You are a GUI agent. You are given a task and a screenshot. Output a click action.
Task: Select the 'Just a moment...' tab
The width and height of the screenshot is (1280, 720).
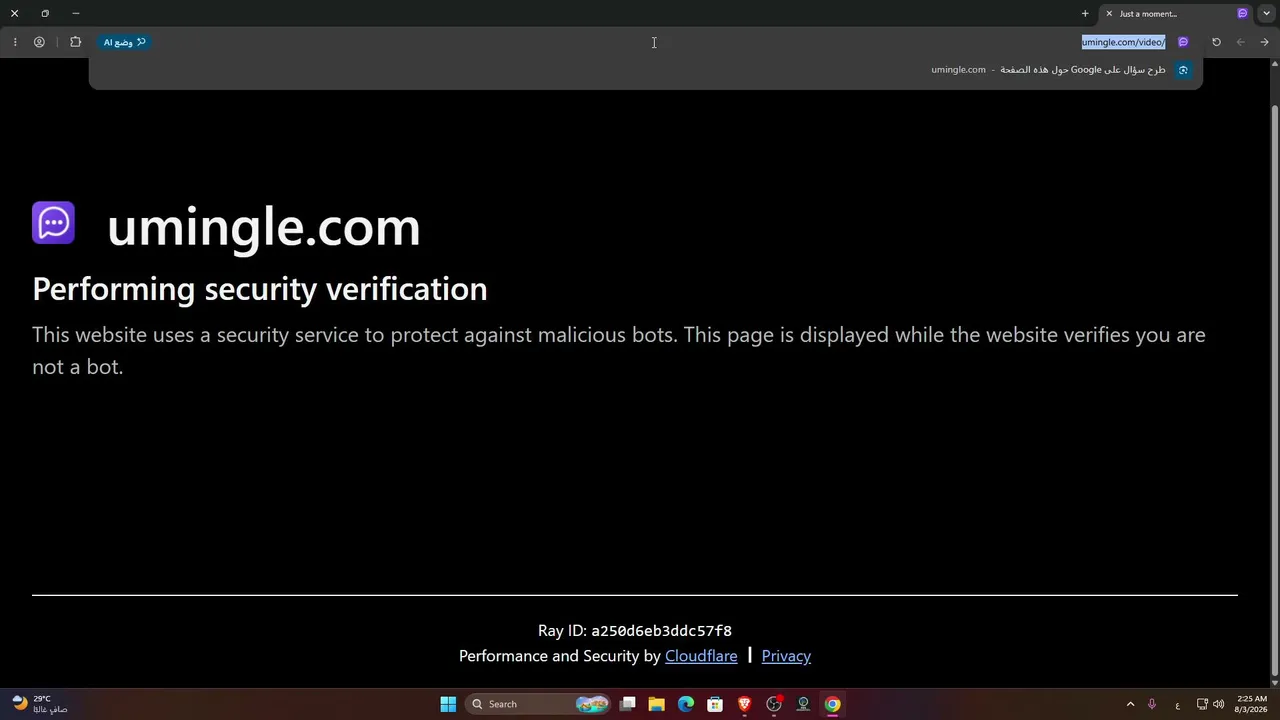coord(1176,14)
